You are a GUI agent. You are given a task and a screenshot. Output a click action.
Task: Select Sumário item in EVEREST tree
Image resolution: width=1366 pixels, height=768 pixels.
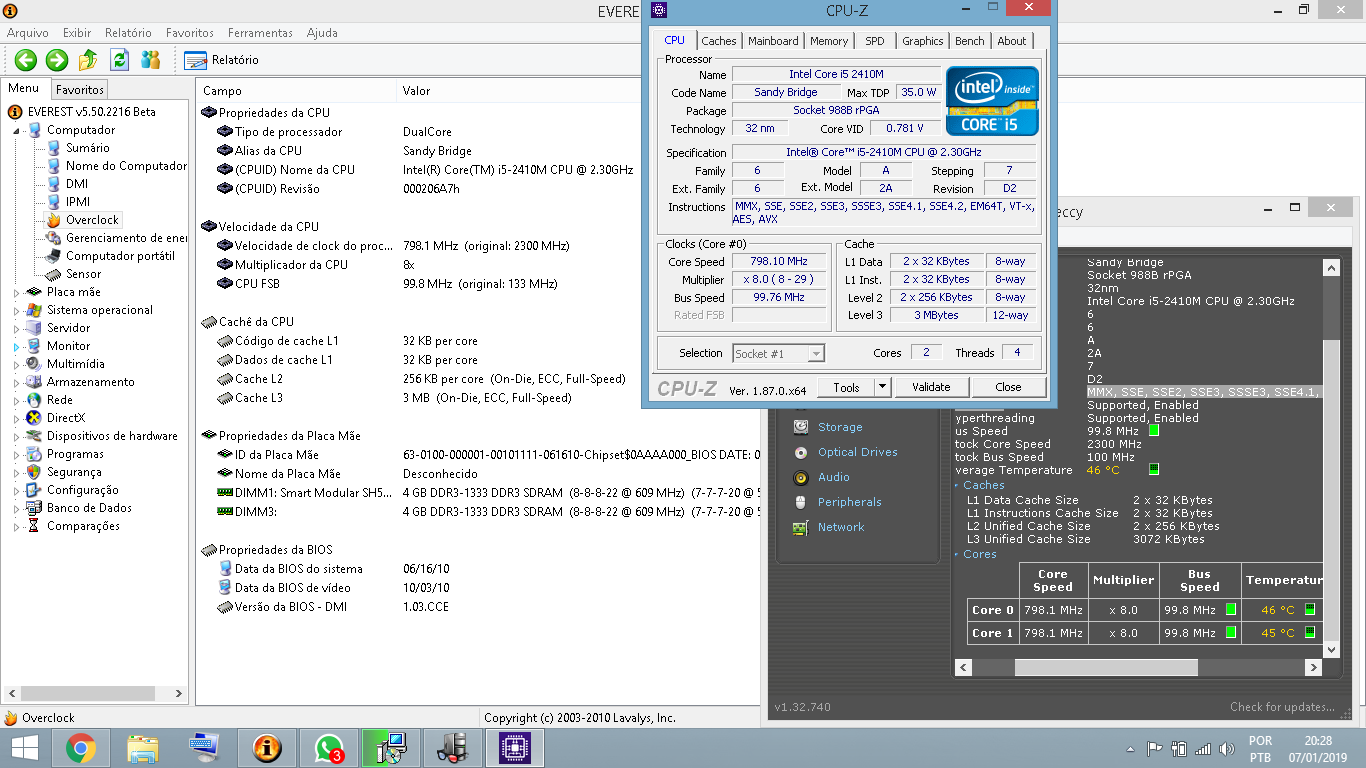[x=88, y=148]
